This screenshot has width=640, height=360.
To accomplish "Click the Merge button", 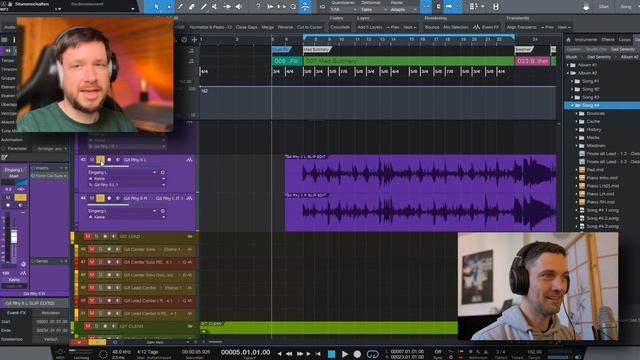I will click(x=267, y=27).
